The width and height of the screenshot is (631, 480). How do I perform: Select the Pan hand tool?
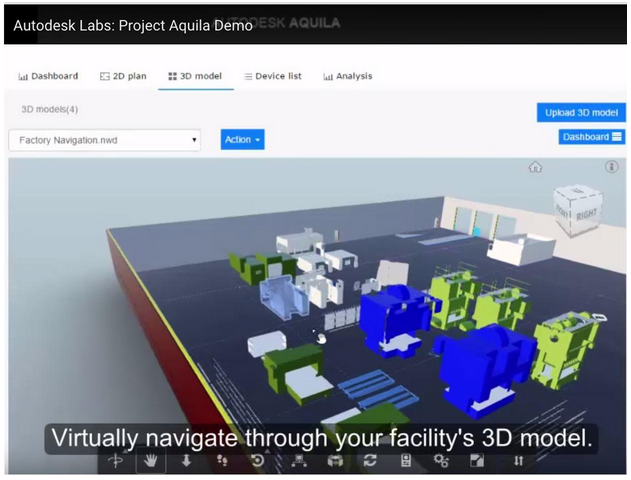coord(151,461)
